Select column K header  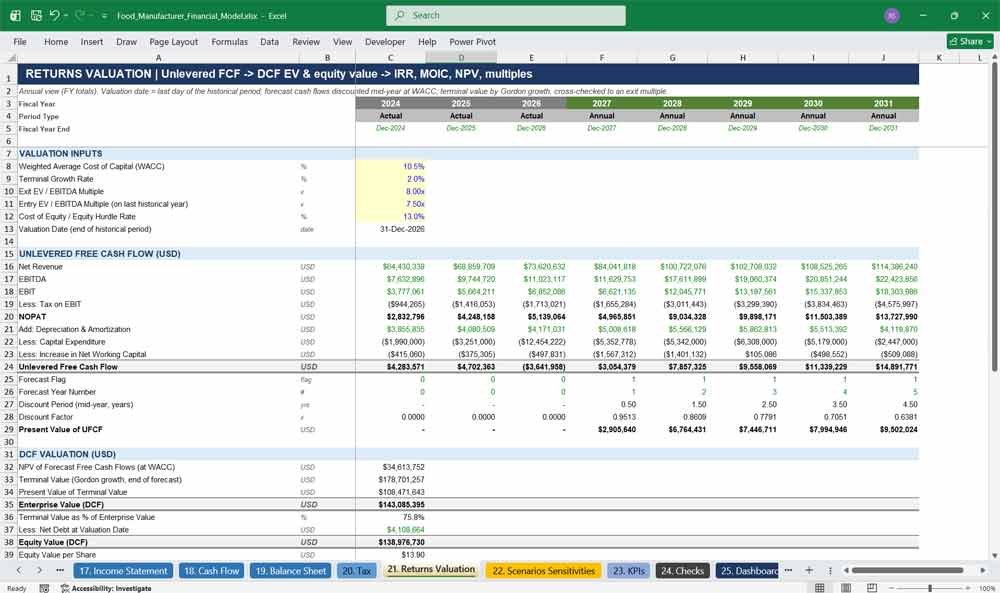pyautogui.click(x=939, y=57)
